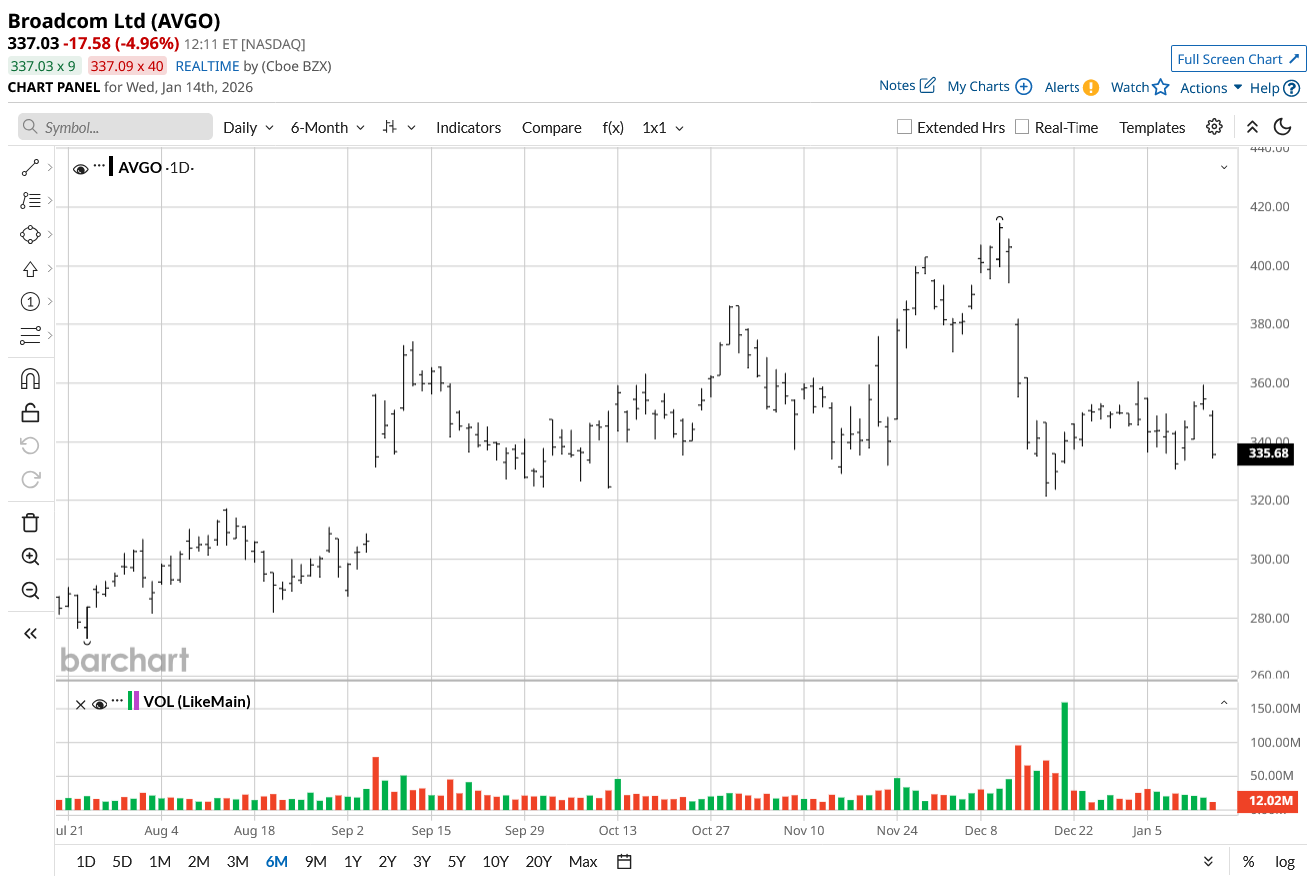Switch range to 5Y
The width and height of the screenshot is (1308, 876).
point(456,861)
